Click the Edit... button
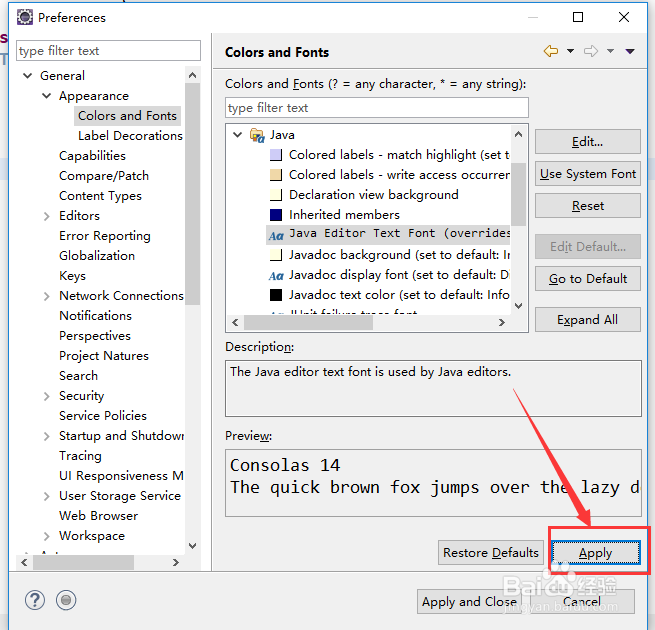This screenshot has height=630, width=655. (x=587, y=142)
